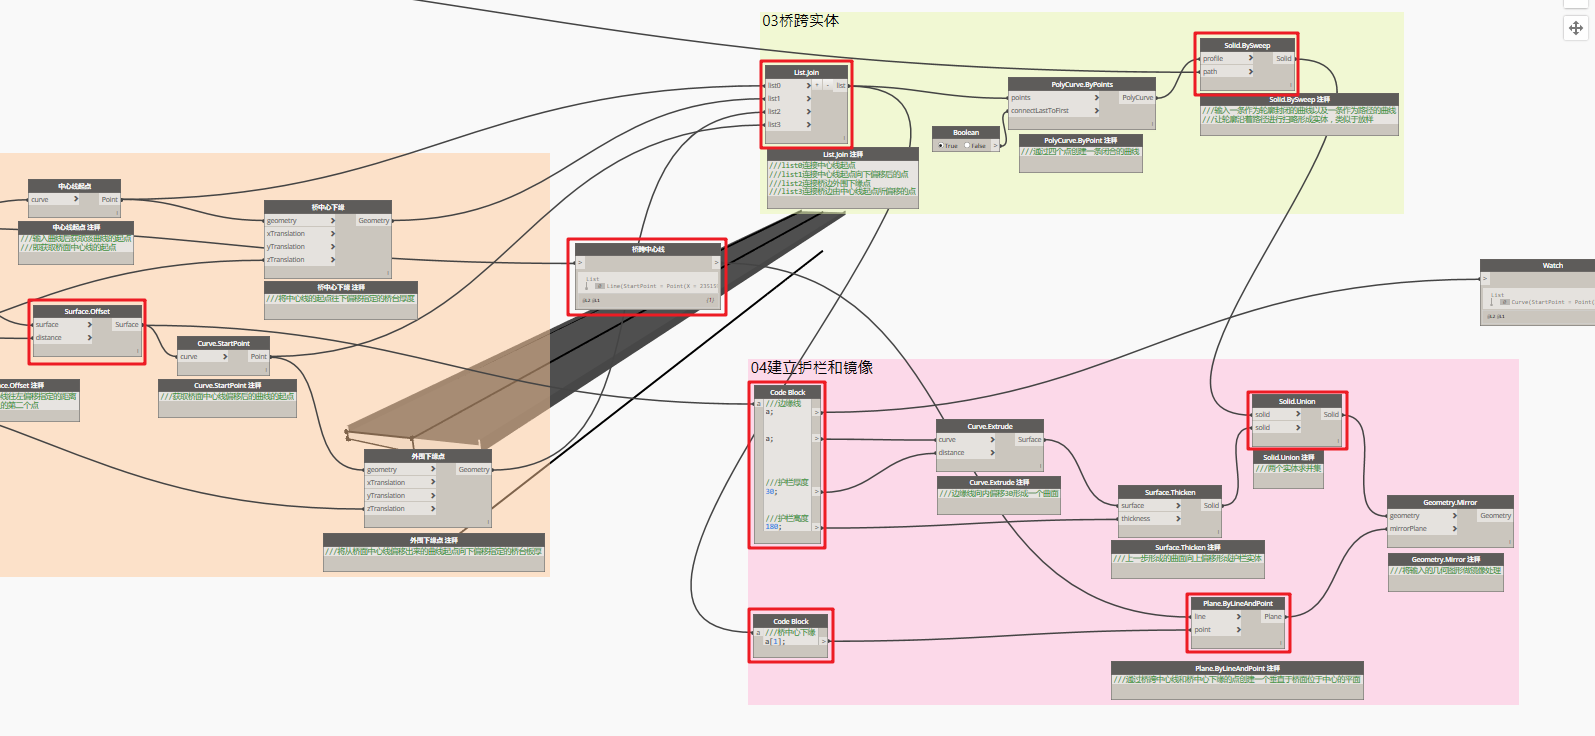Click a[1] code in lower Code Block

[x=775, y=642]
